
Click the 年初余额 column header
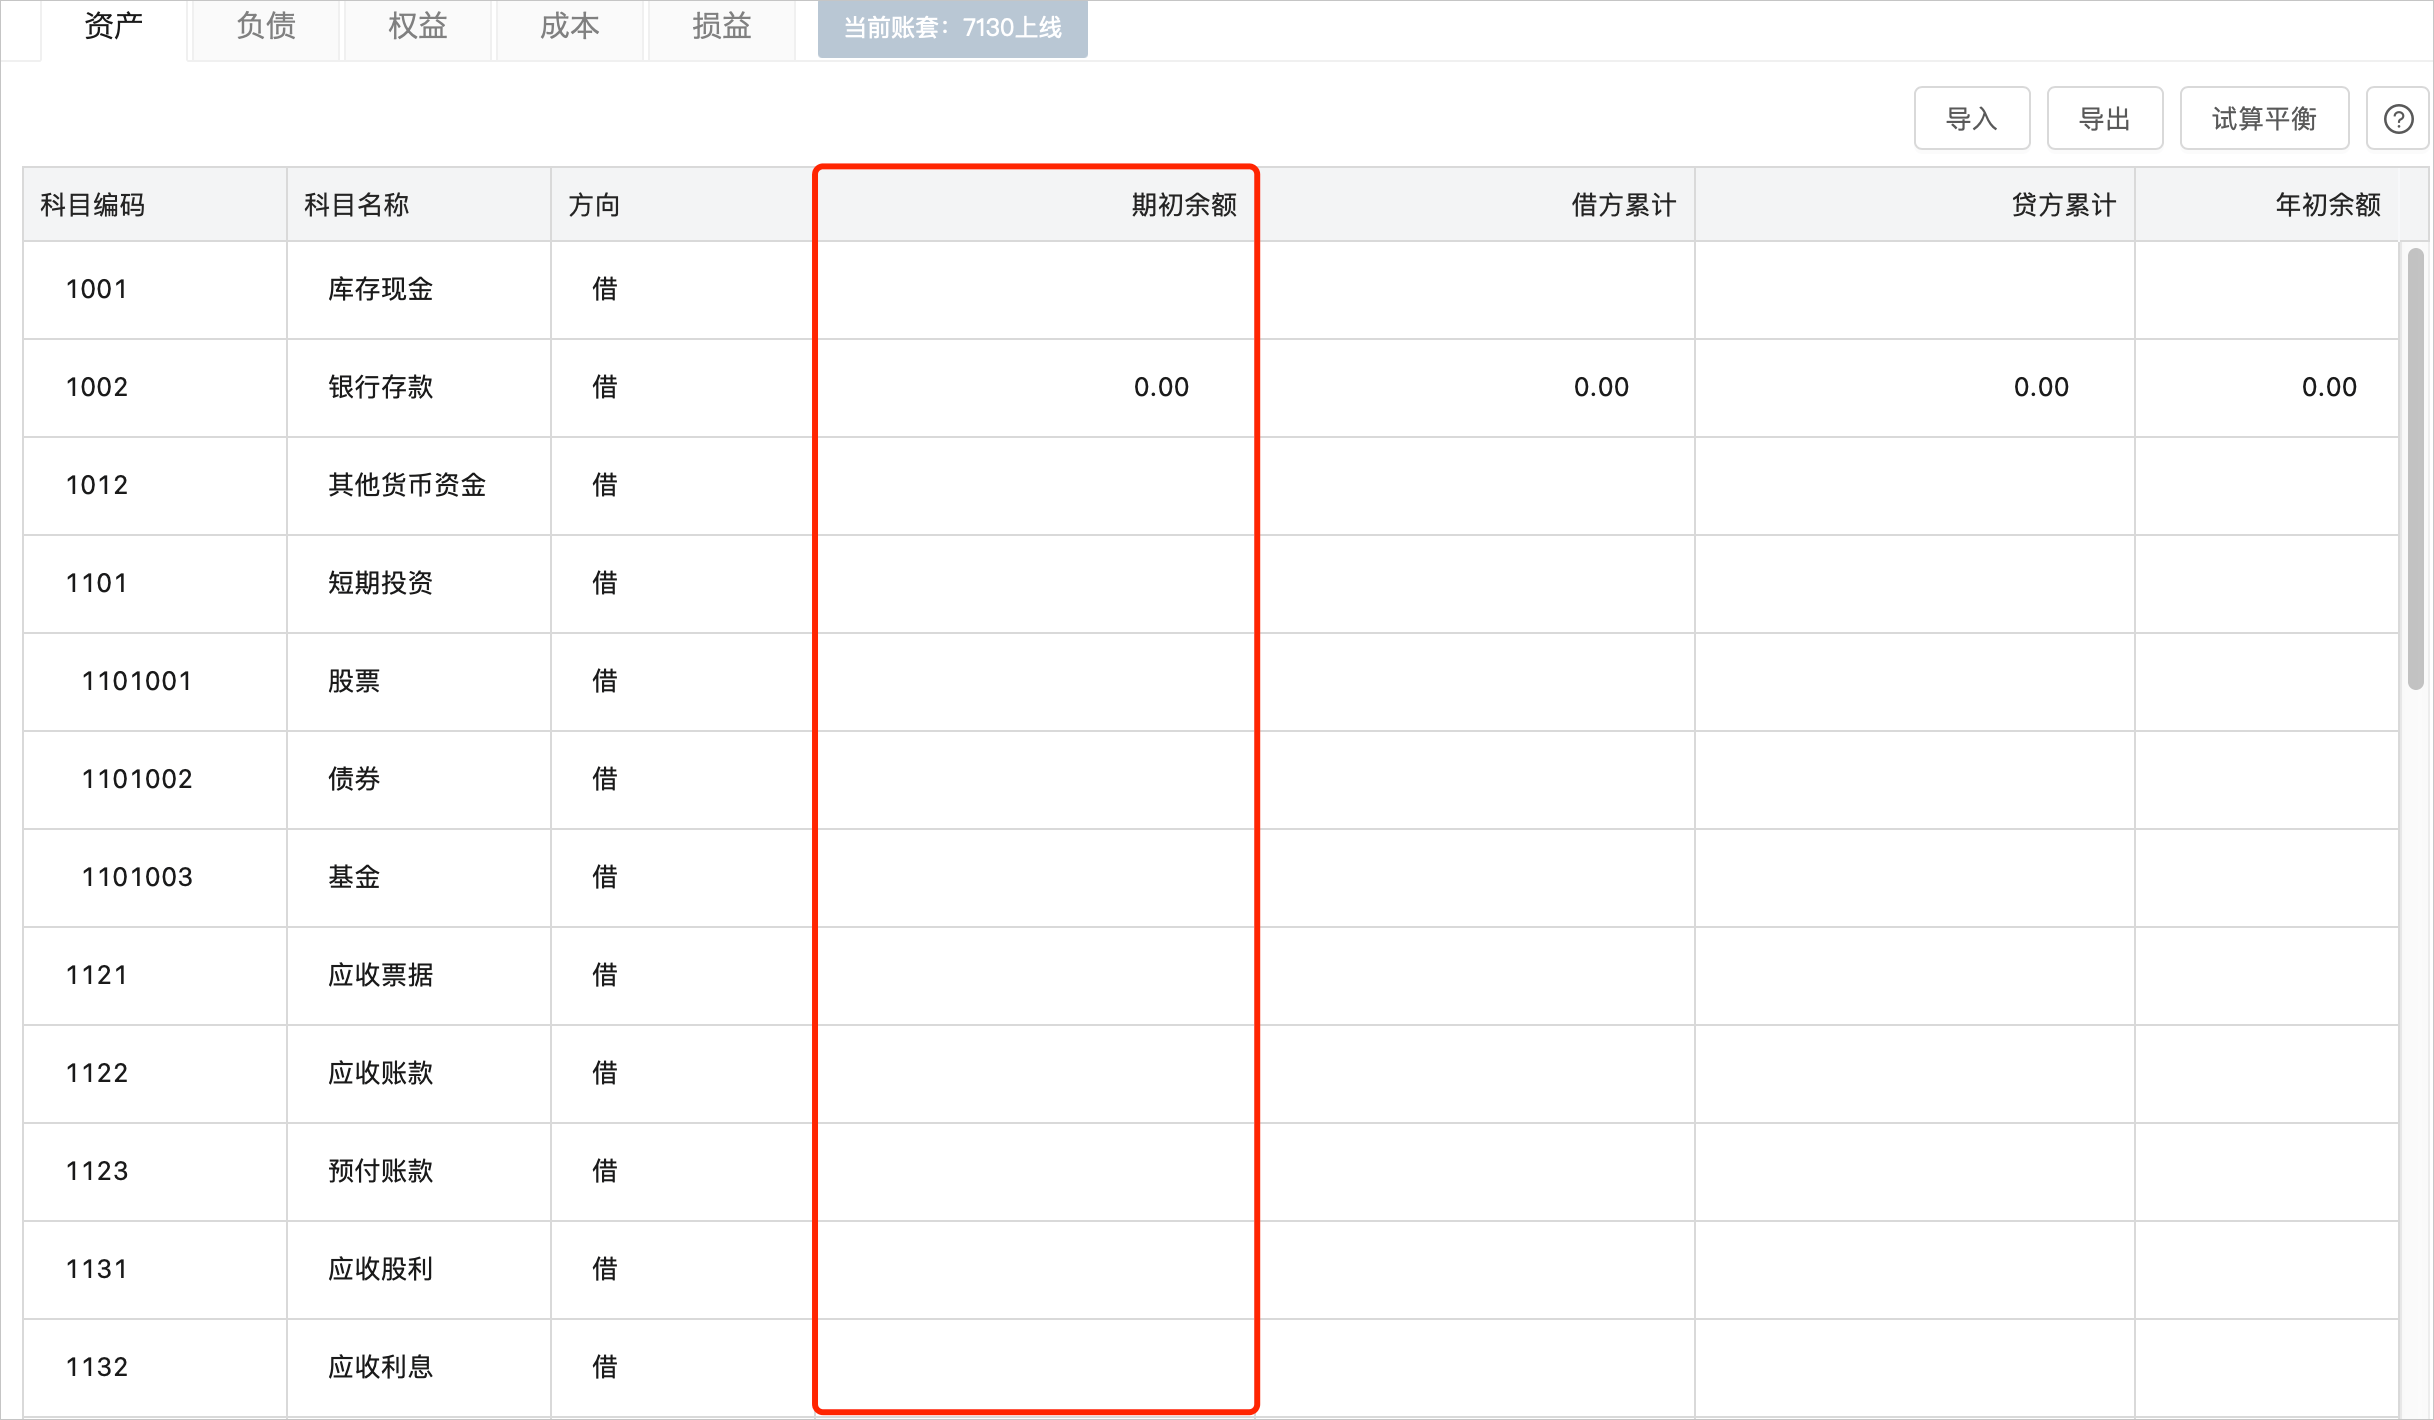[x=2267, y=205]
